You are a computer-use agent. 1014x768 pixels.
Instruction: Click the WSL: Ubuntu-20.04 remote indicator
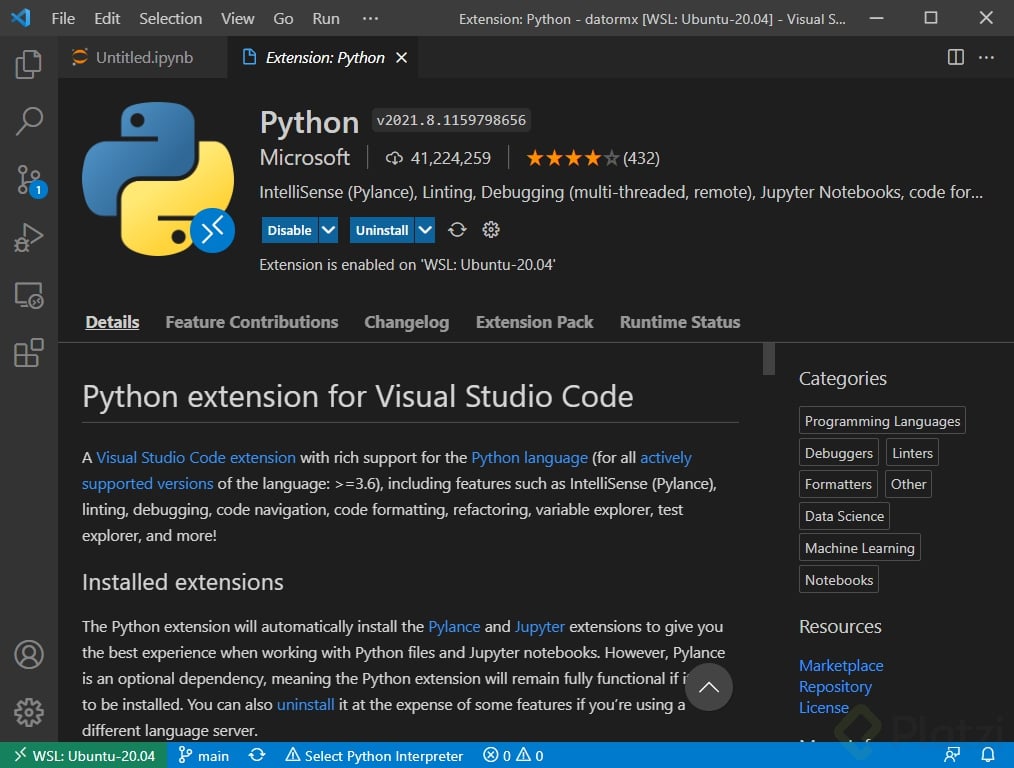coord(84,756)
